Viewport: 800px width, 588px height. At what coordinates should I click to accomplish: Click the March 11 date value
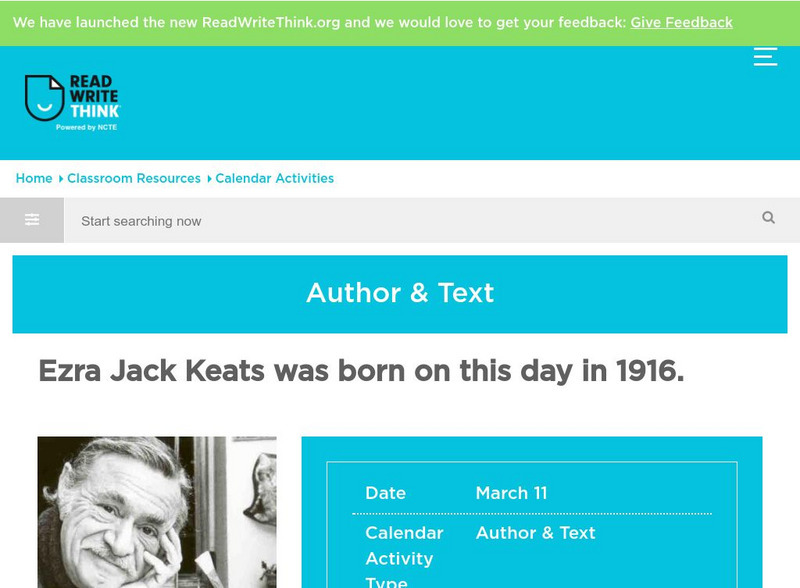pyautogui.click(x=511, y=493)
